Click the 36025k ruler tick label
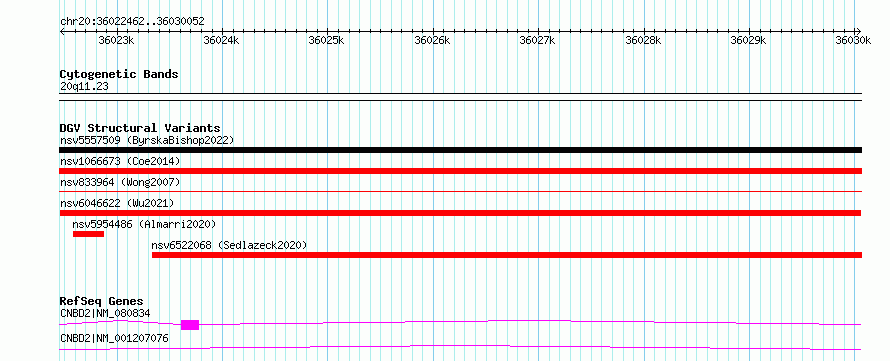Screen dimensions: 890x361 (x=326, y=40)
